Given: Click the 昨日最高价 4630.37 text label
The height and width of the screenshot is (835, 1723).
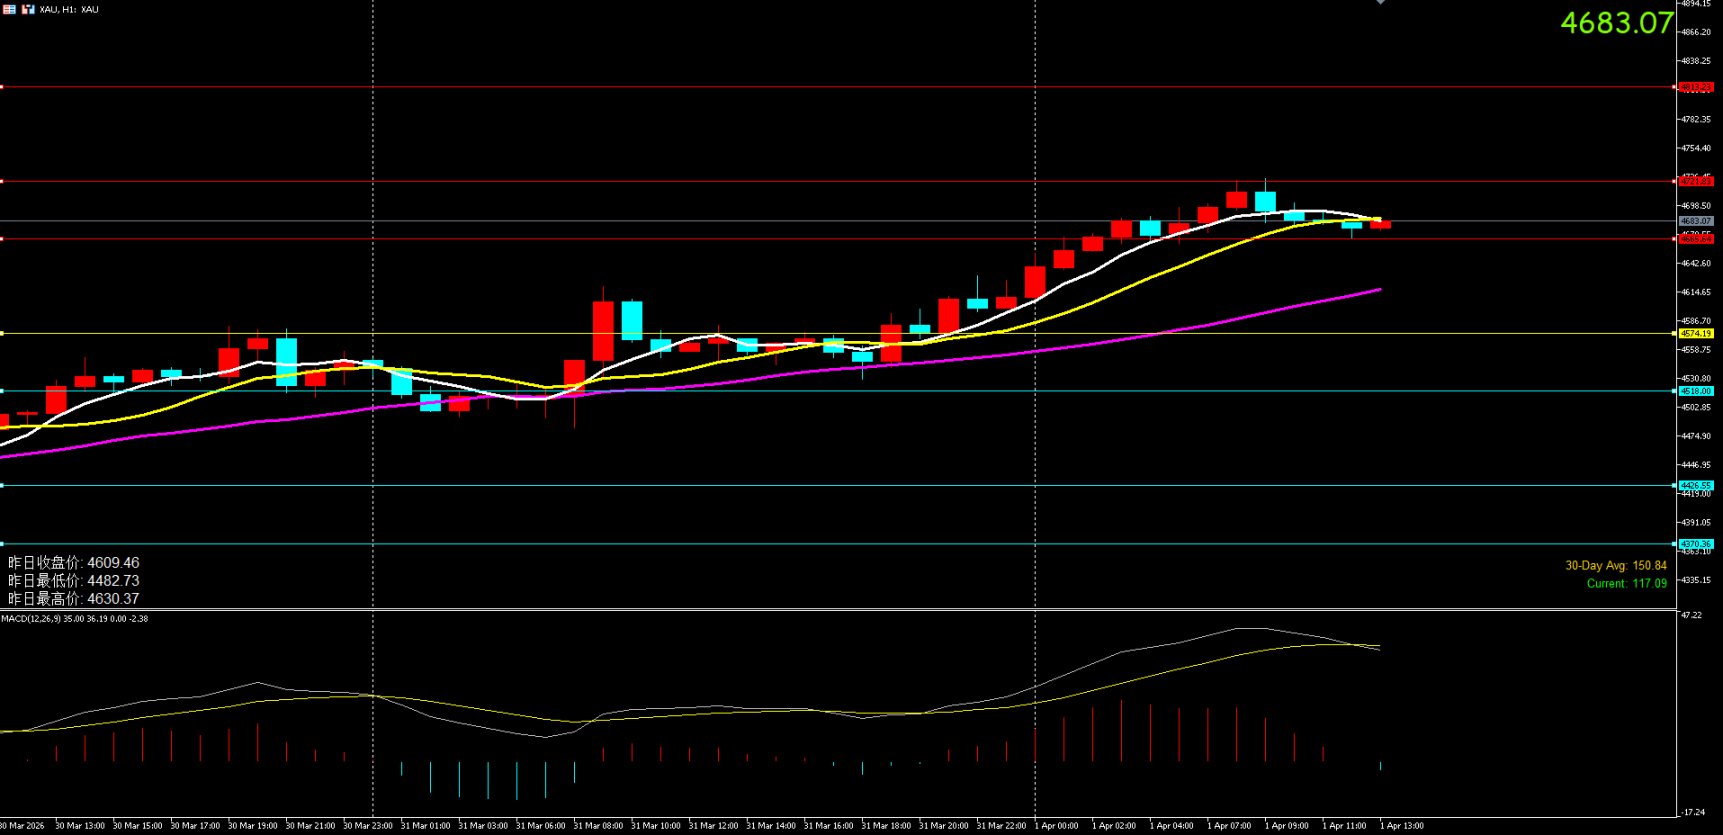Looking at the screenshot, I should (x=74, y=599).
